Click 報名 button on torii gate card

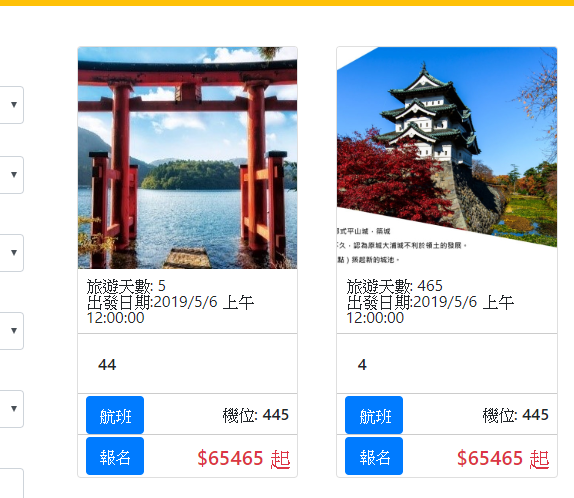115,456
